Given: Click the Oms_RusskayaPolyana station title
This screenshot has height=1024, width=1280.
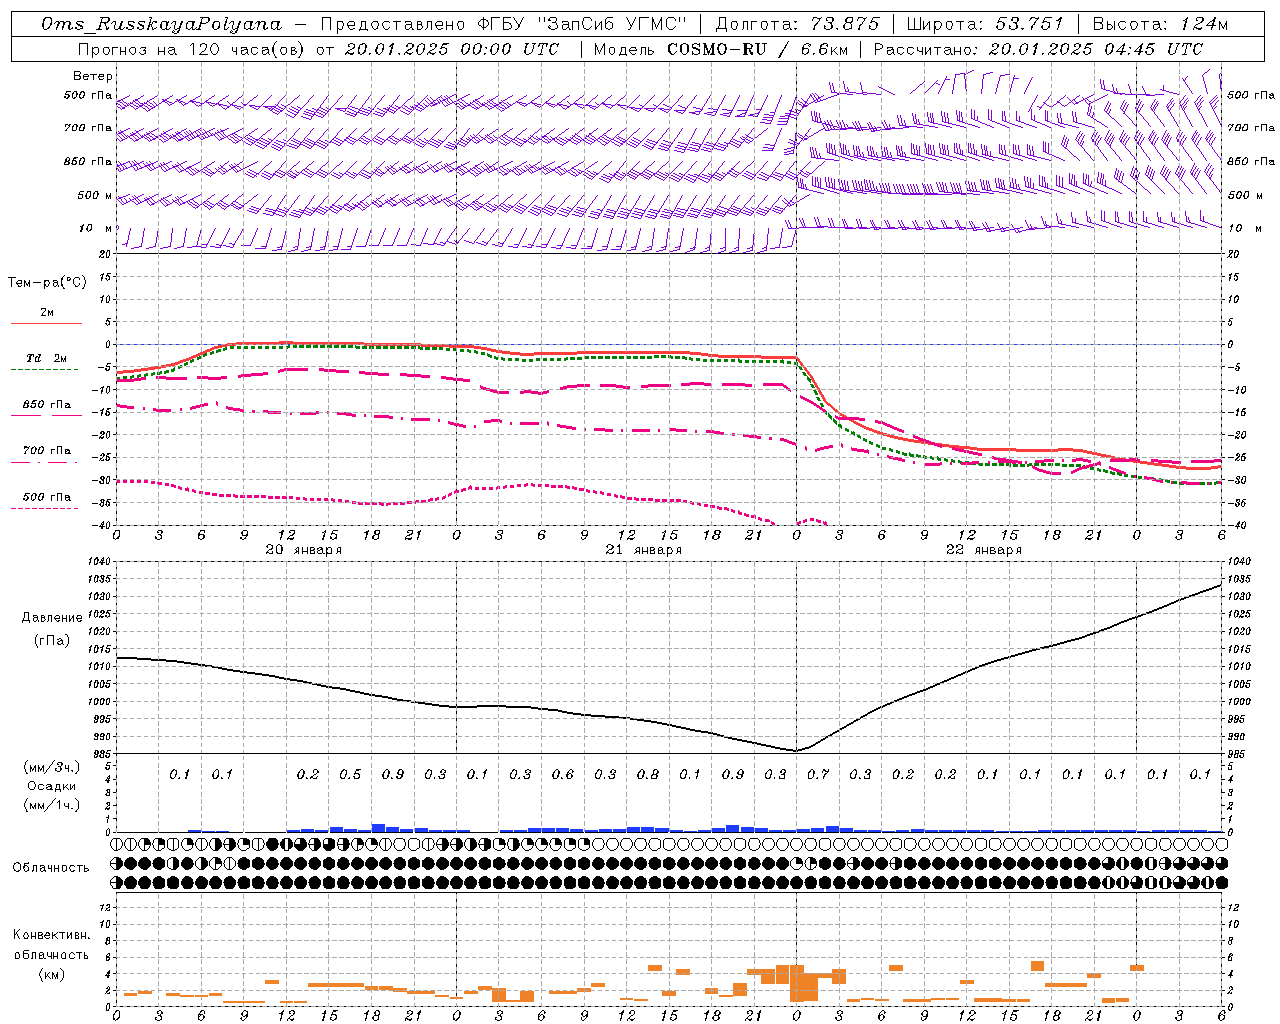Looking at the screenshot, I should [x=162, y=24].
